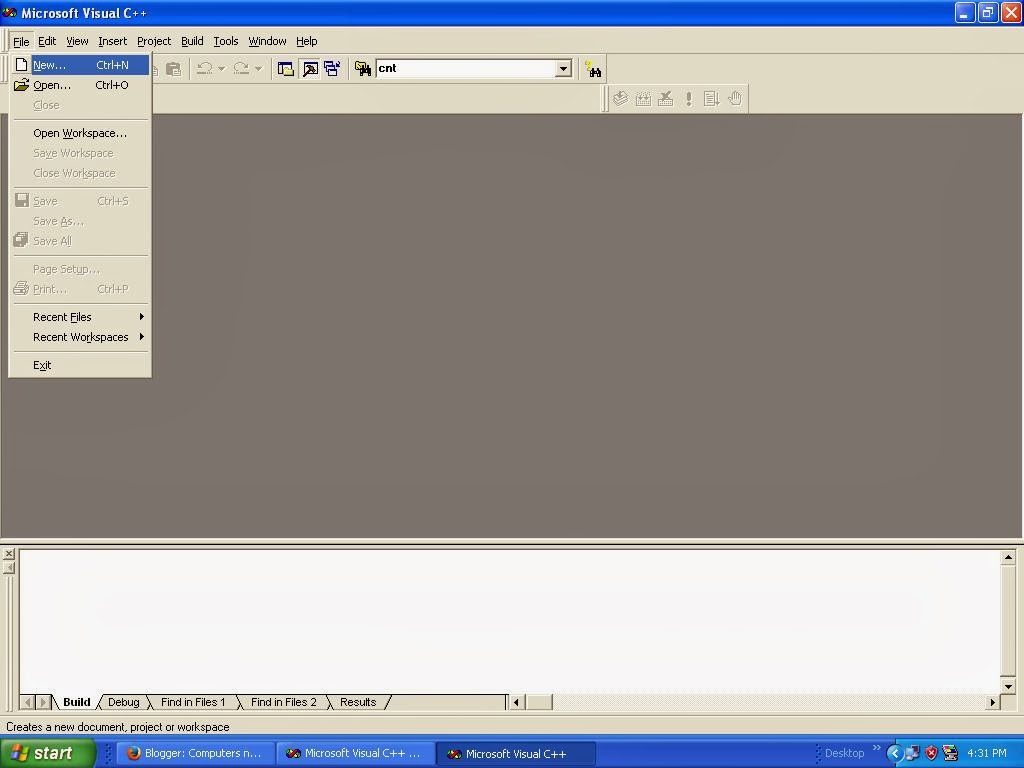Click the Compile icon on build toolbar
Screen dimensions: 1024x768
pyautogui.click(x=620, y=99)
